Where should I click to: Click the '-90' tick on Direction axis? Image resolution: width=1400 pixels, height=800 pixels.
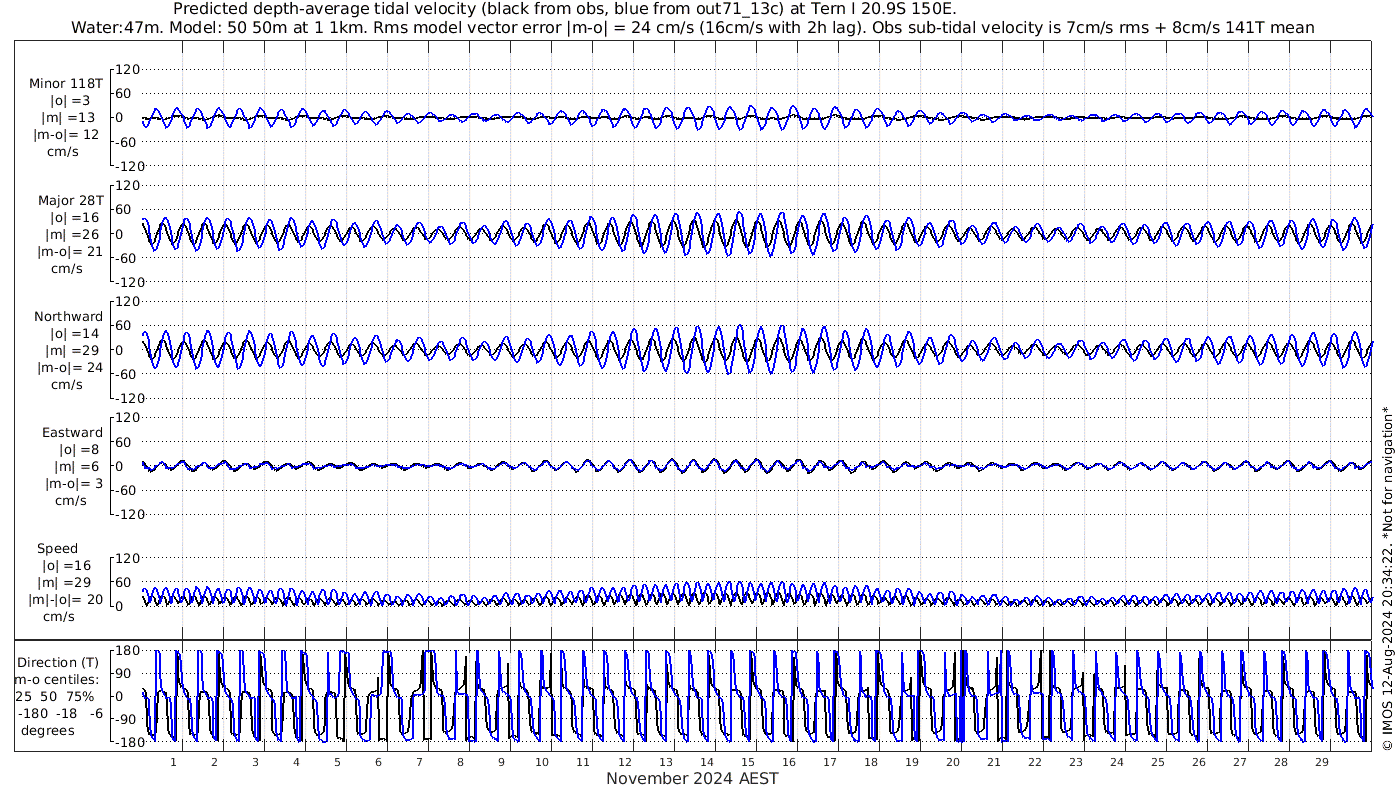point(125,720)
